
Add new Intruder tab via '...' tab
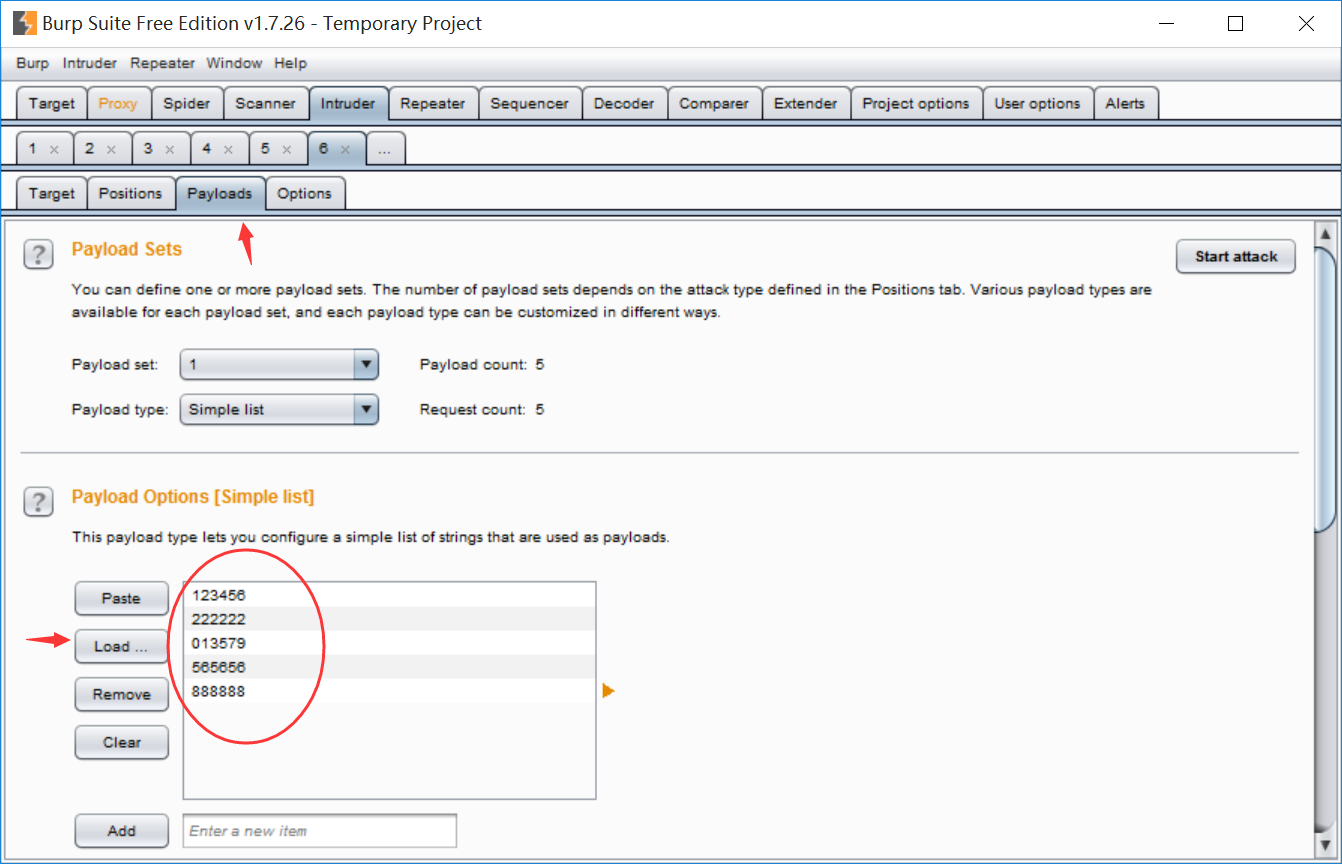386,148
